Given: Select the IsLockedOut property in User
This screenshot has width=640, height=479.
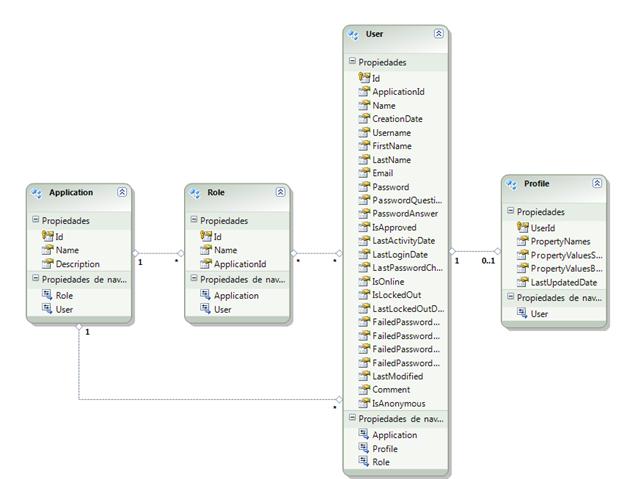Looking at the screenshot, I should [x=396, y=295].
